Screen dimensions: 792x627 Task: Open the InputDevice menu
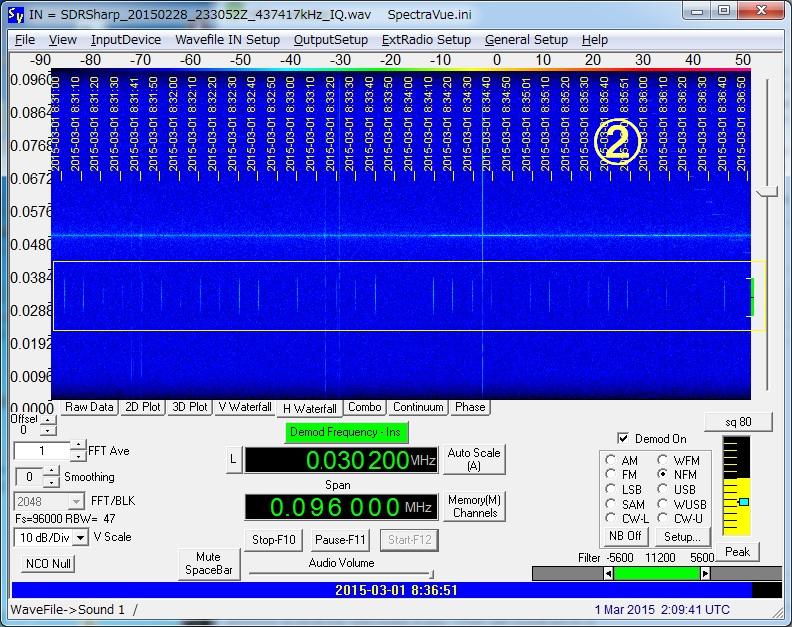[126, 40]
